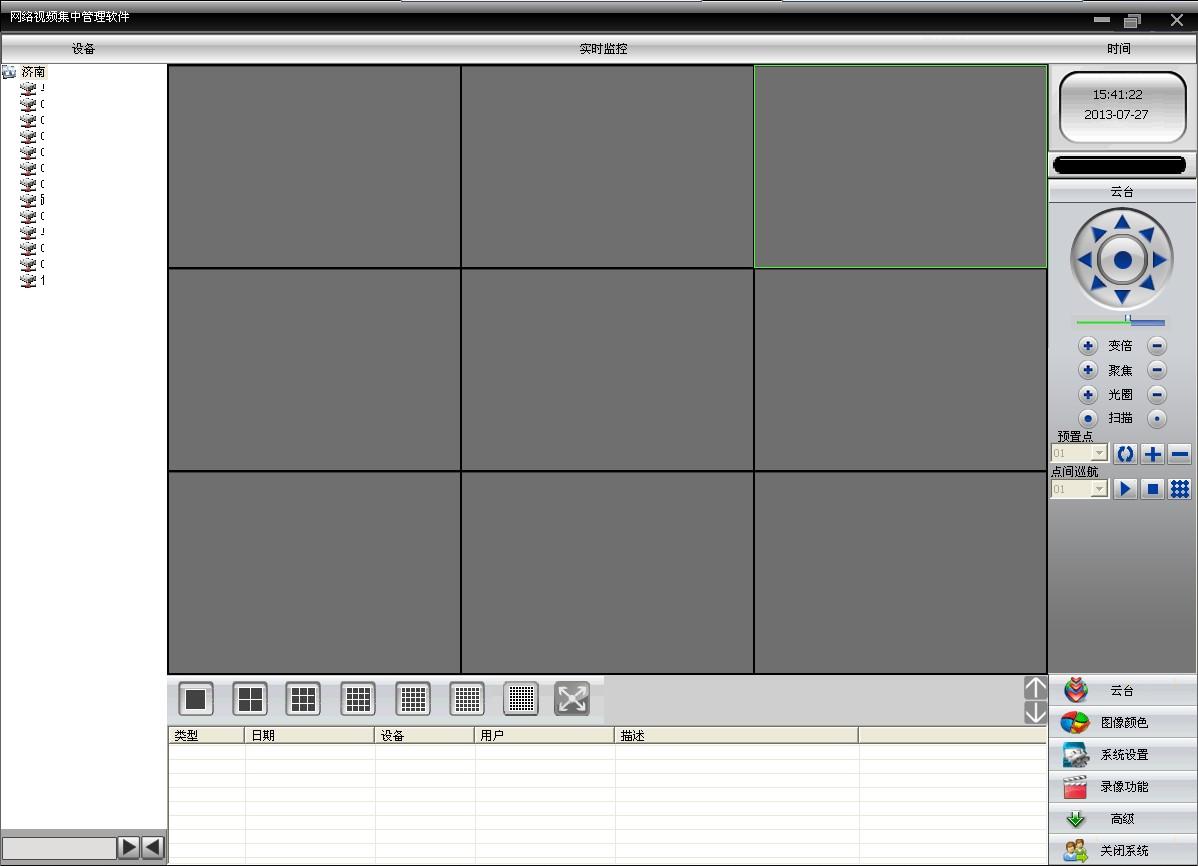Select the four-view split layout
The height and width of the screenshot is (866, 1198).
coord(250,699)
